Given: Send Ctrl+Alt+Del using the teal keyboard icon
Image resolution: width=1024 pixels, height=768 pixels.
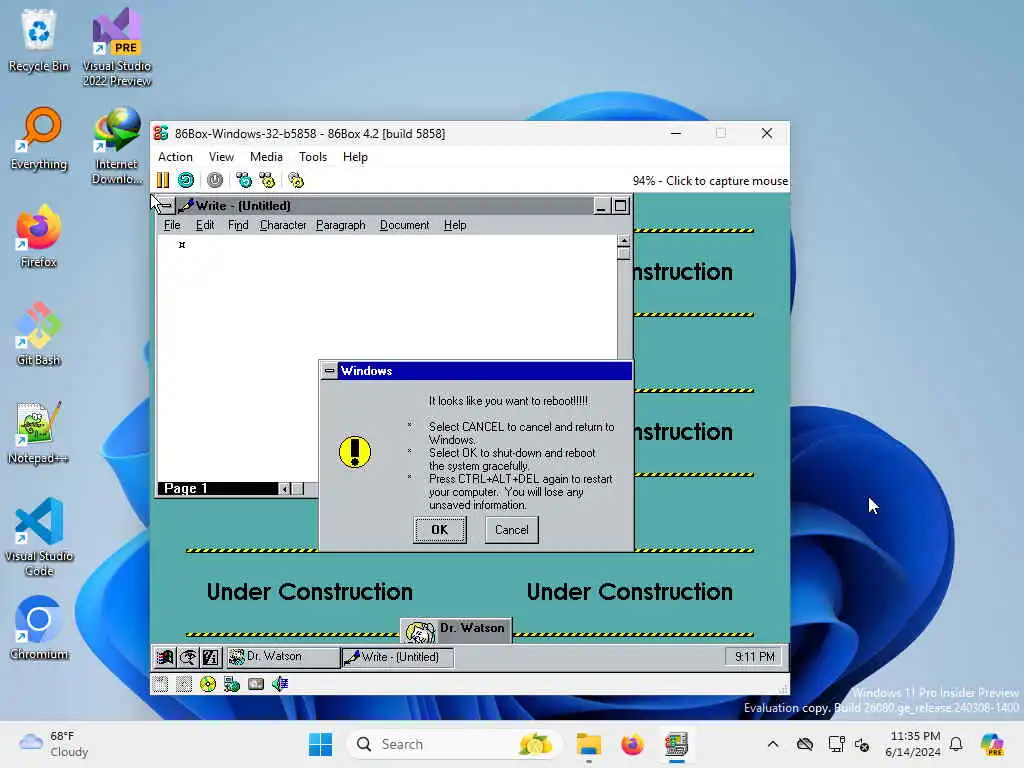Looking at the screenshot, I should click(x=244, y=180).
